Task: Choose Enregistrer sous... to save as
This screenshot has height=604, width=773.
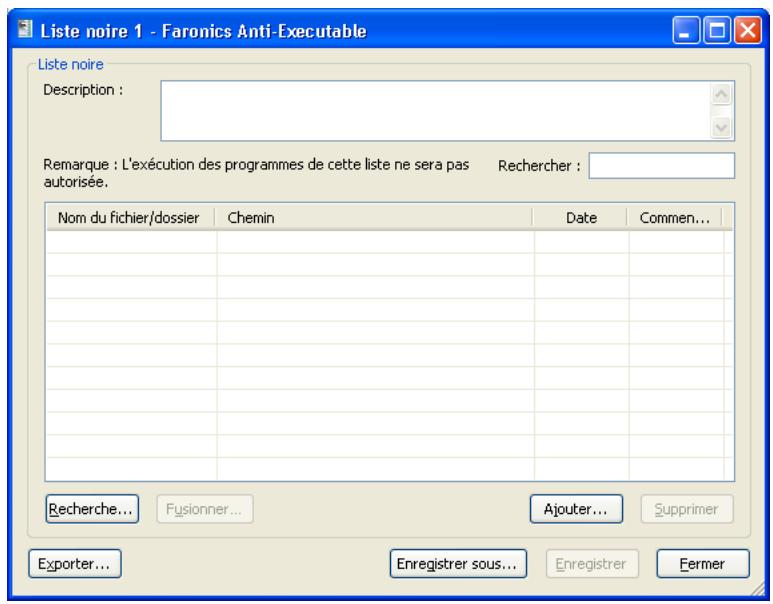Action: click(x=458, y=564)
